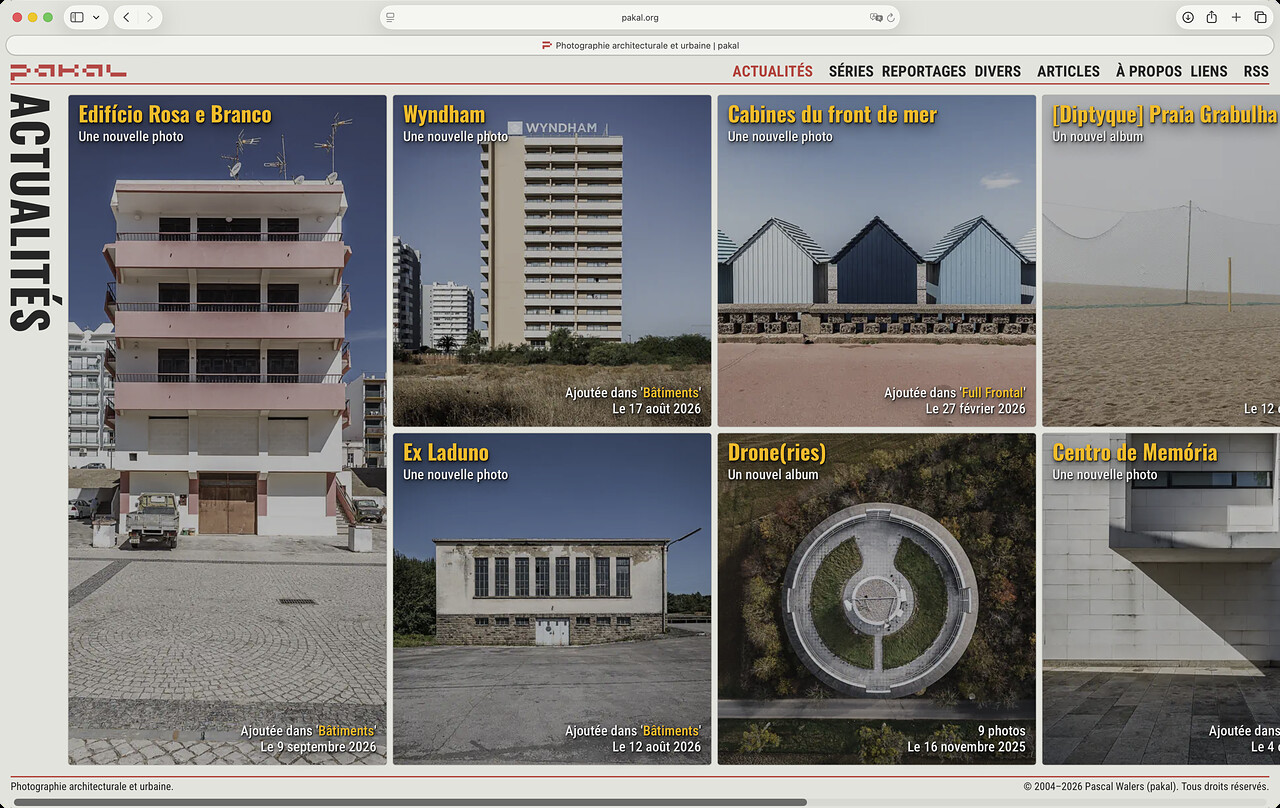Go back with the back arrow
This screenshot has width=1280, height=808.
click(x=127, y=17)
